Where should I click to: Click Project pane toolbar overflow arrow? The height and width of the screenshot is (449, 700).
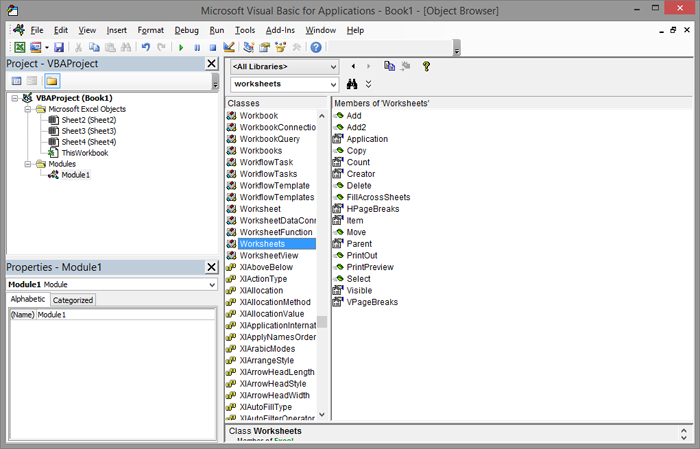[x=215, y=81]
